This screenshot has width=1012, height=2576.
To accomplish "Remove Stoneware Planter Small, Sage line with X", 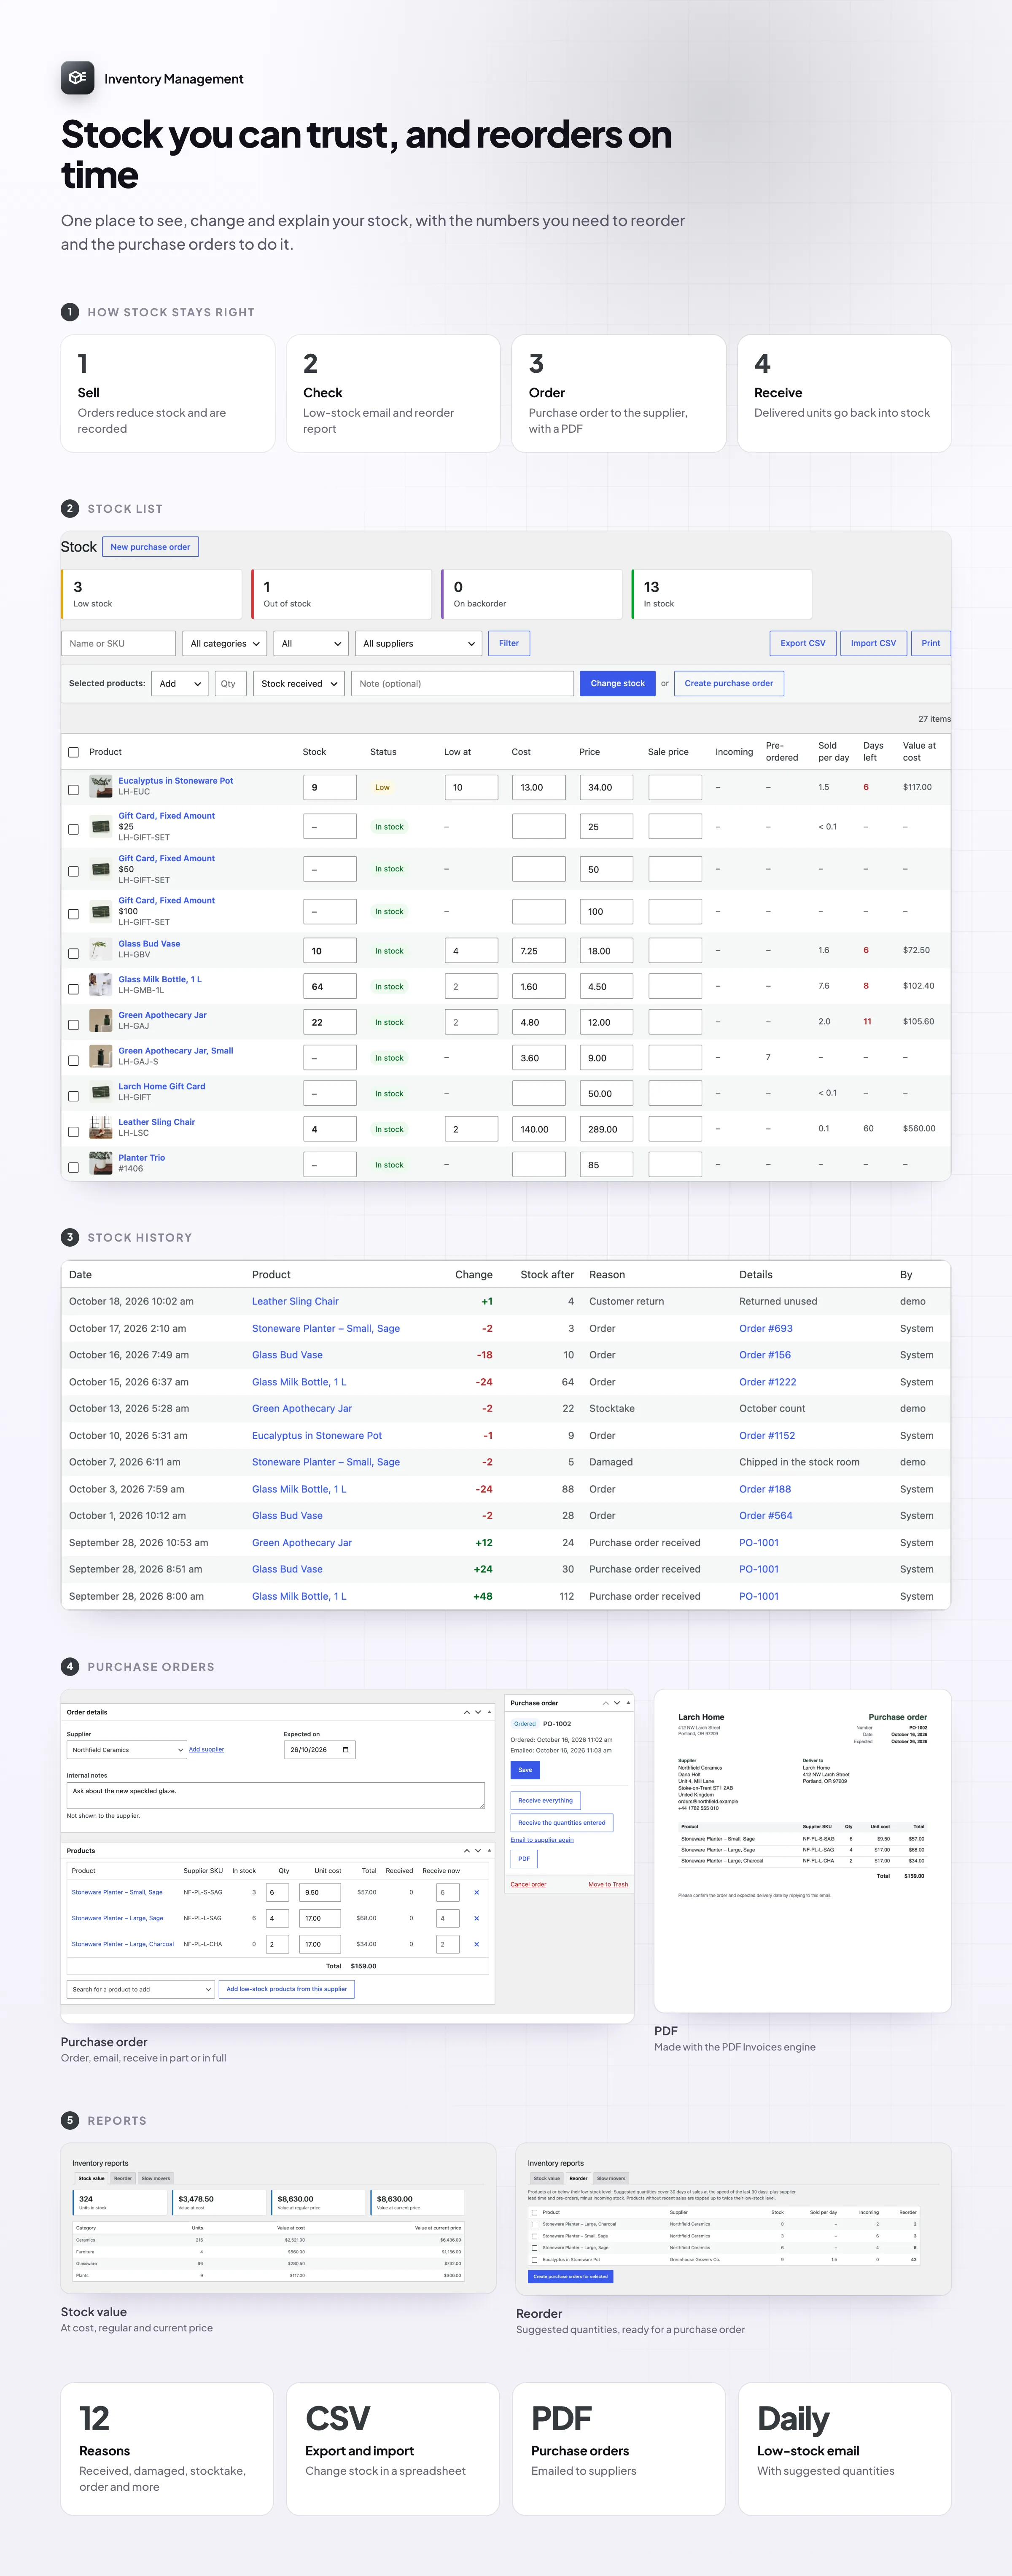I will (476, 1892).
